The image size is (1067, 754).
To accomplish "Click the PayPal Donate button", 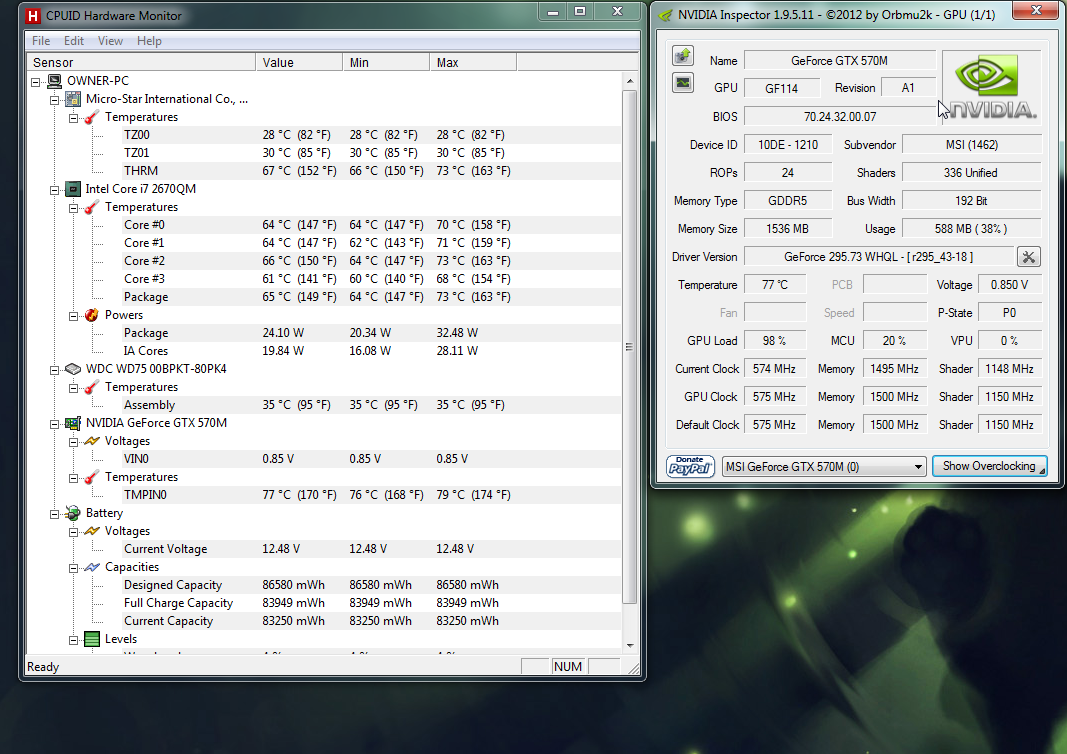I will tap(690, 466).
